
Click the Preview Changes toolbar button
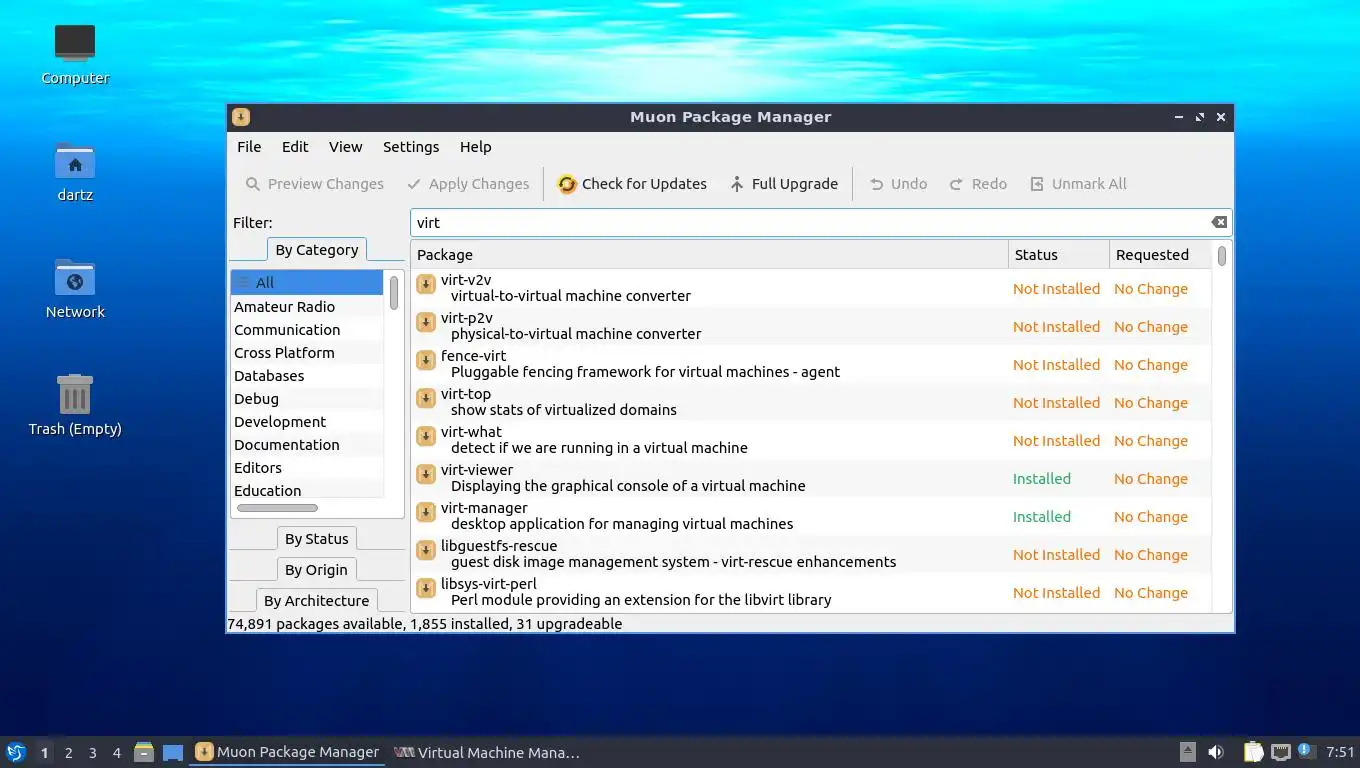pos(314,184)
